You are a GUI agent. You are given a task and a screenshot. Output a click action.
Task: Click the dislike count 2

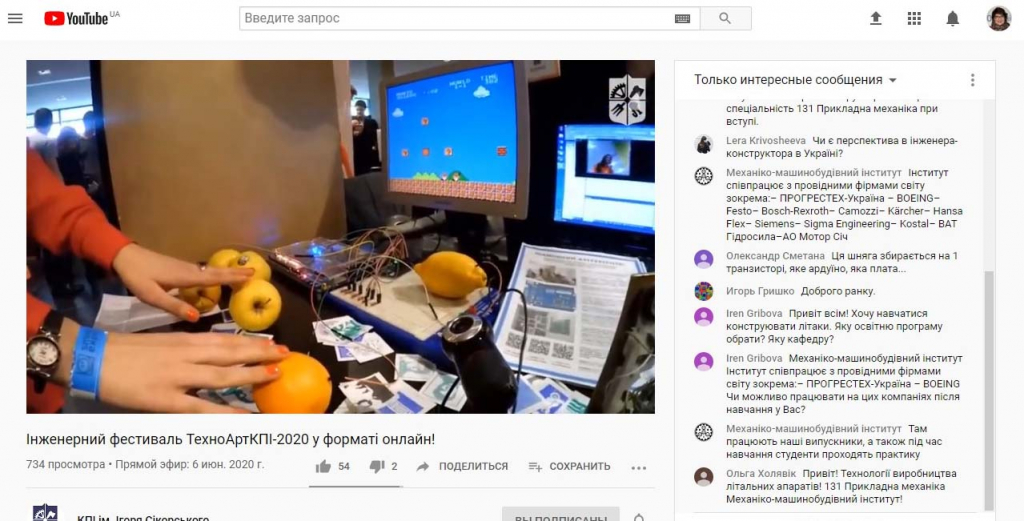tap(394, 466)
